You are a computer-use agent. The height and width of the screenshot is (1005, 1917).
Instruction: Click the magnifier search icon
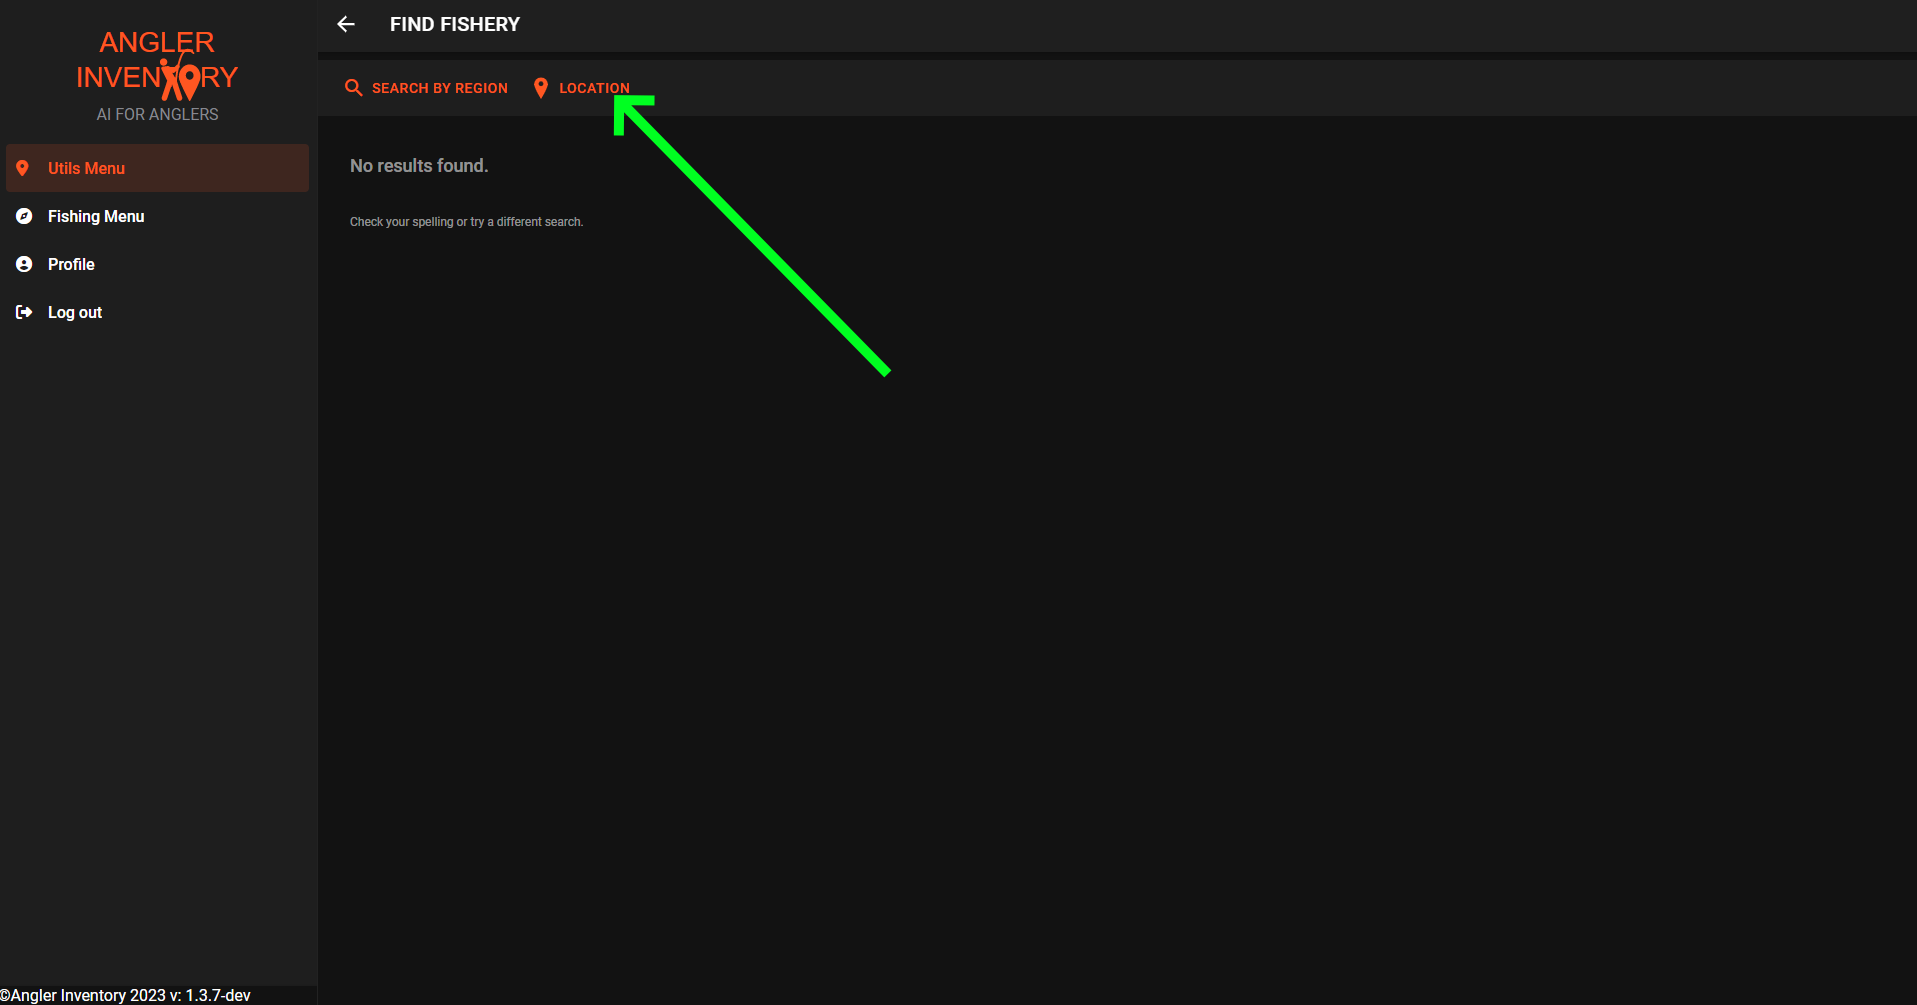(x=353, y=88)
